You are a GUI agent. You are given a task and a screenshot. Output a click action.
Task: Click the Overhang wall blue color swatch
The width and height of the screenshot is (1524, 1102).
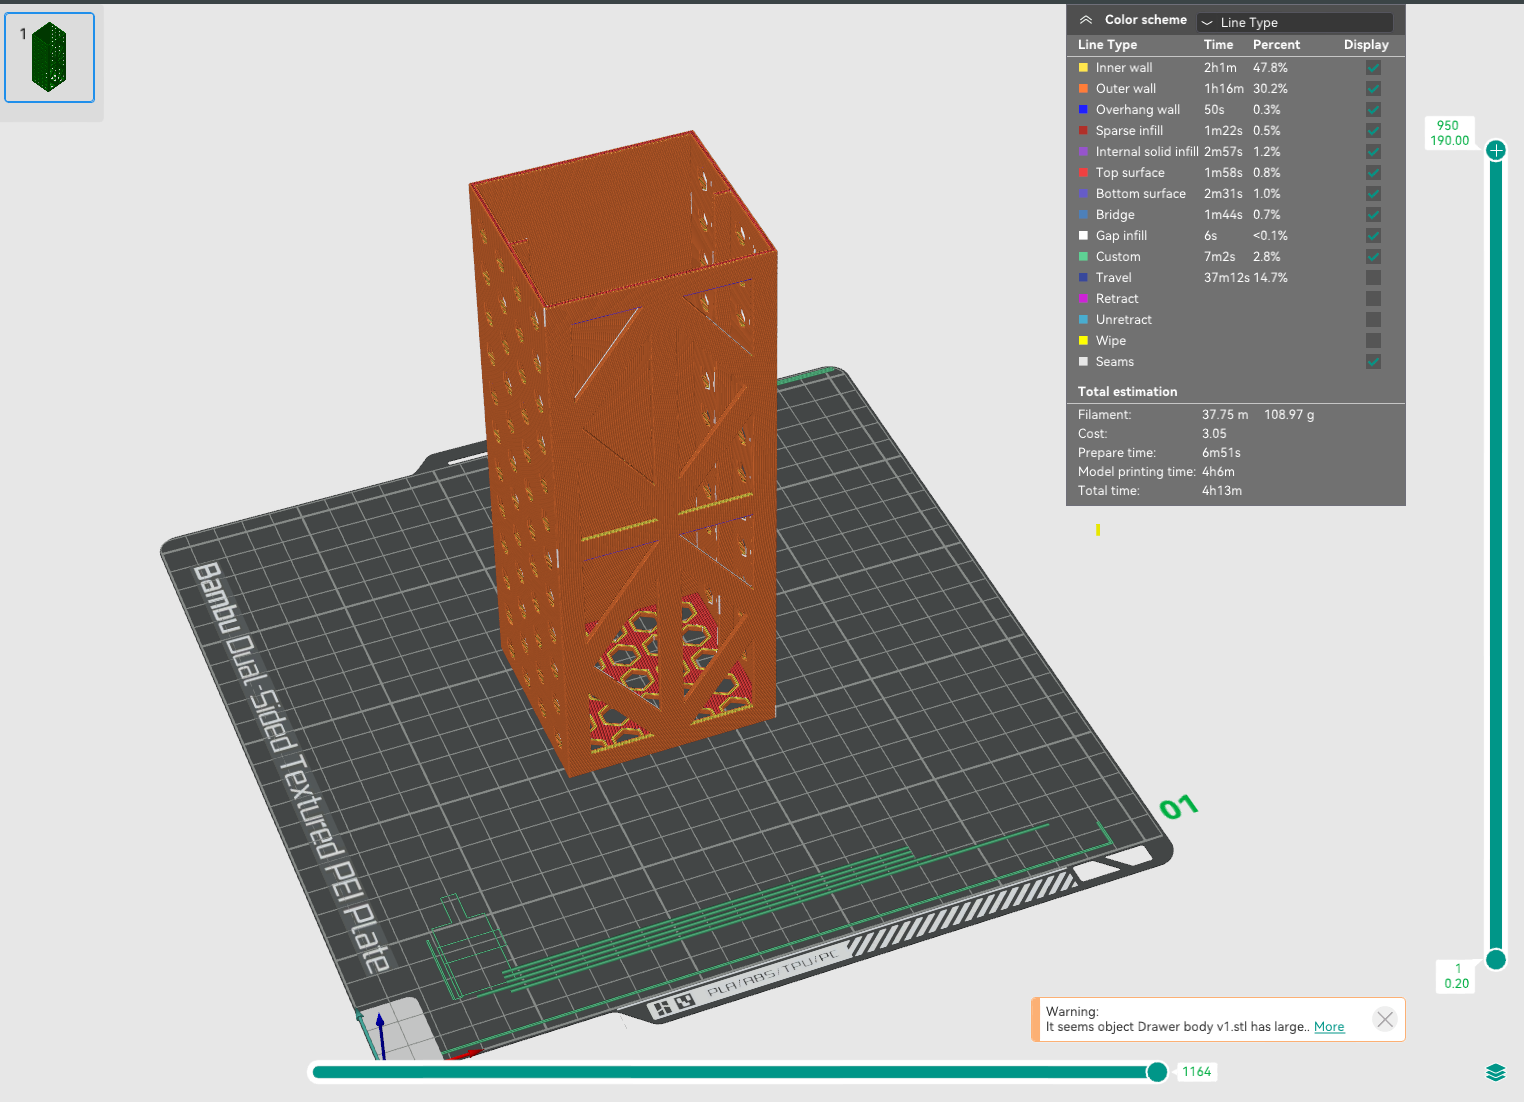click(1083, 110)
